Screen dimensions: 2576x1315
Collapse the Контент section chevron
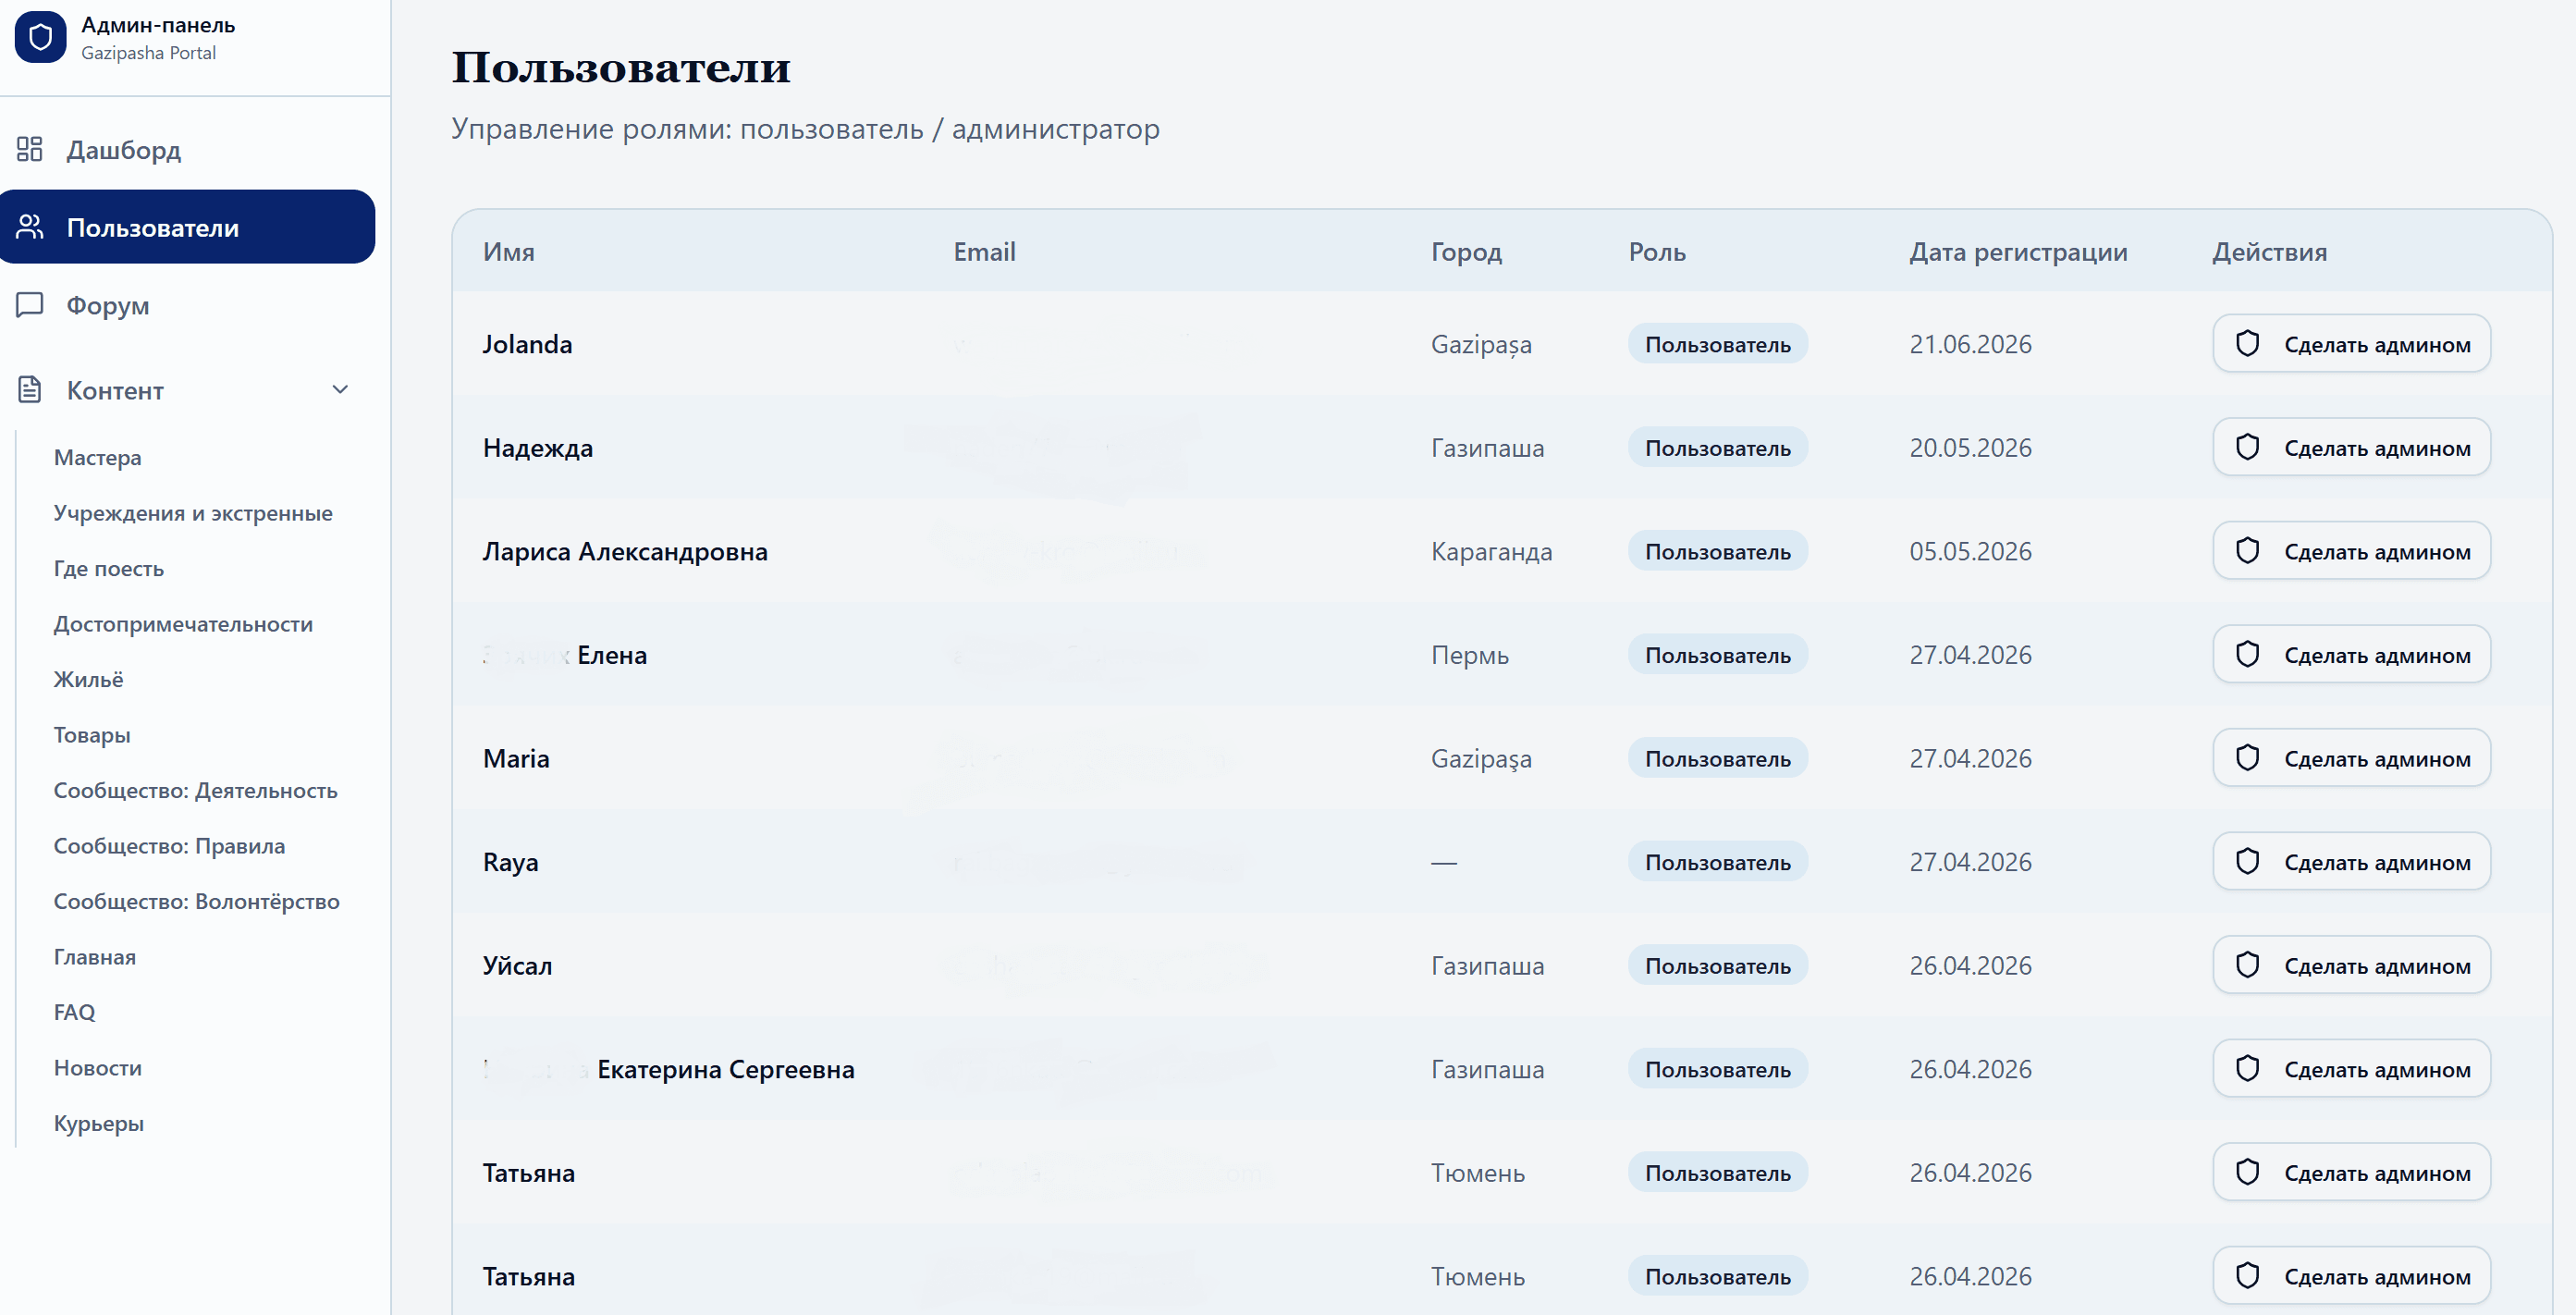340,390
